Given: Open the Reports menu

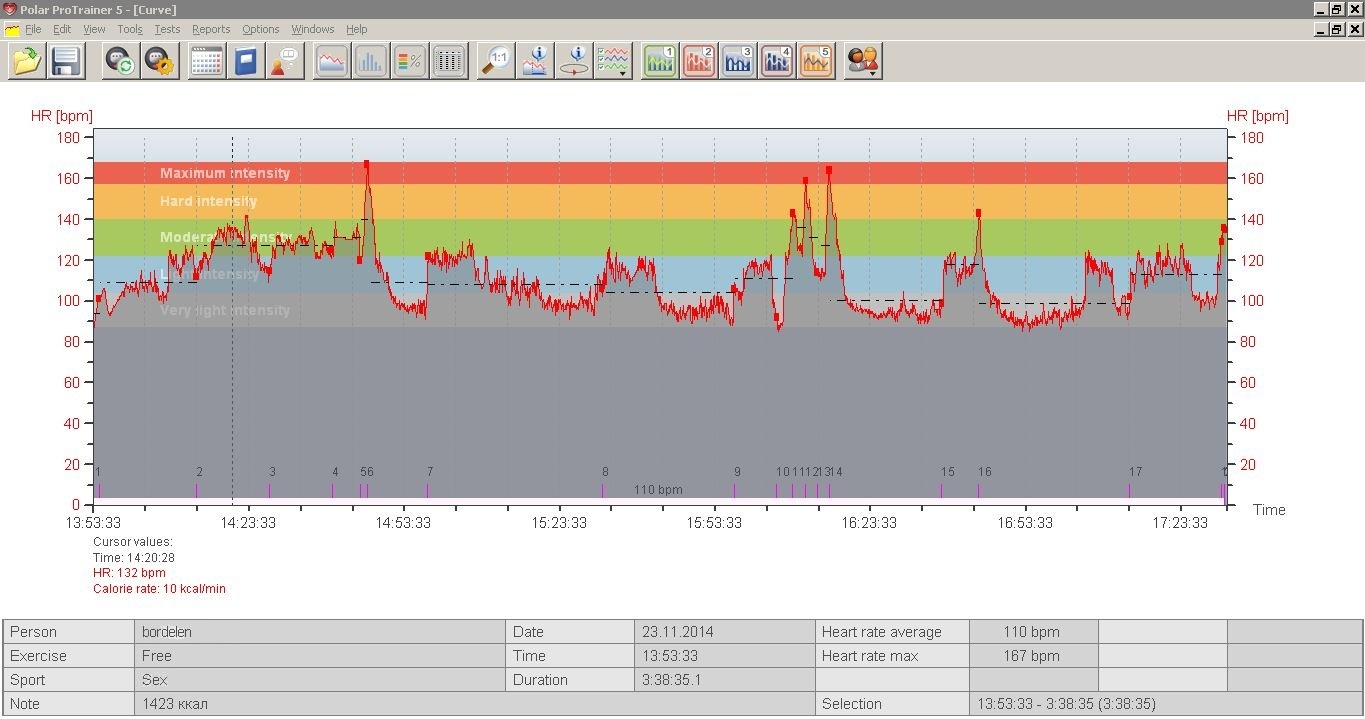Looking at the screenshot, I should [211, 29].
